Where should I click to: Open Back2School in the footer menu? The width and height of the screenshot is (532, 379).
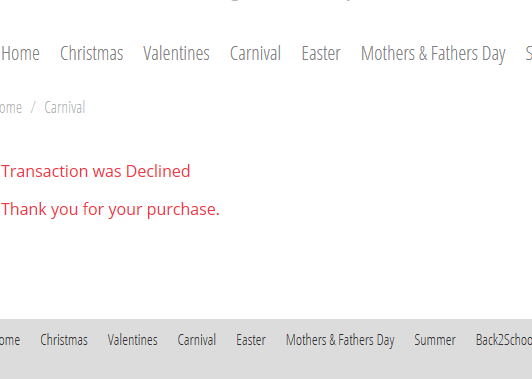pyautogui.click(x=504, y=340)
